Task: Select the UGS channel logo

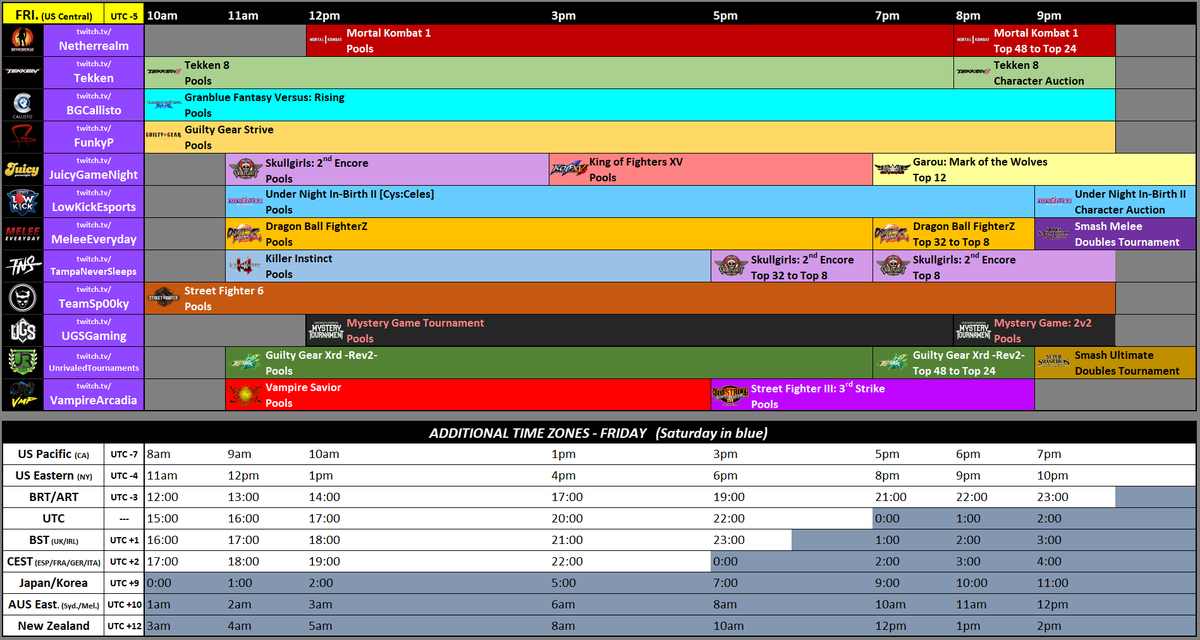Action: tap(23, 330)
